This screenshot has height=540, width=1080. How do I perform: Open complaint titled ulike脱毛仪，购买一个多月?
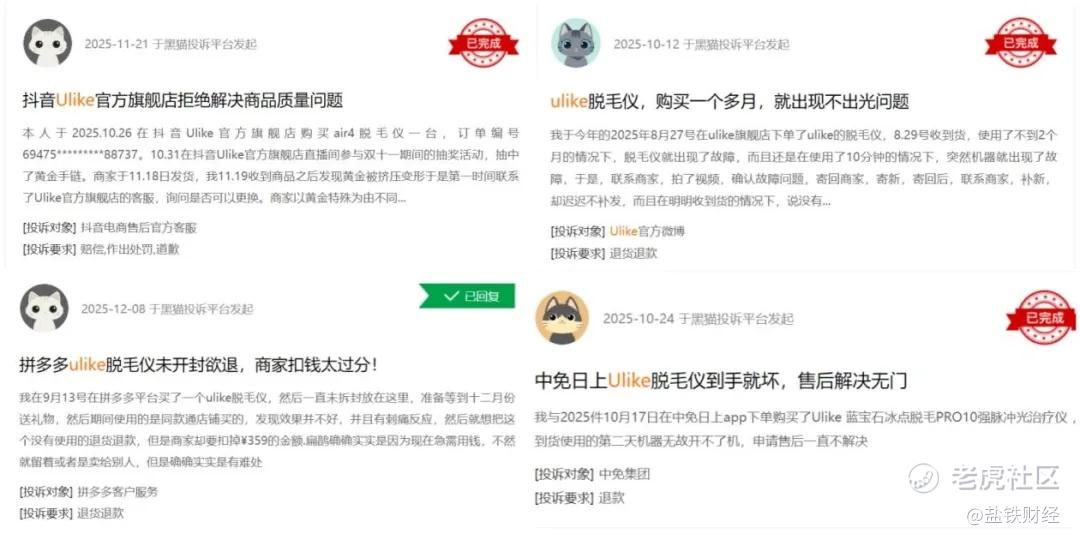(729, 101)
